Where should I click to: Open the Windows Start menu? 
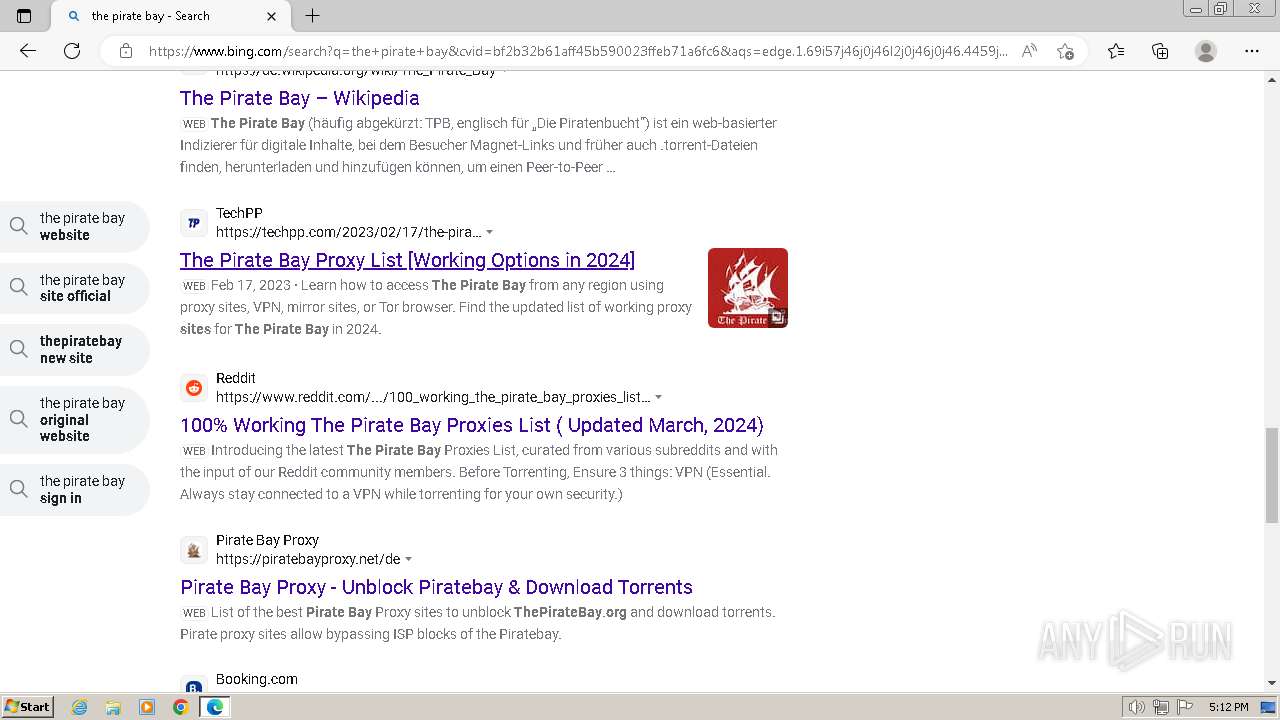[x=27, y=706]
